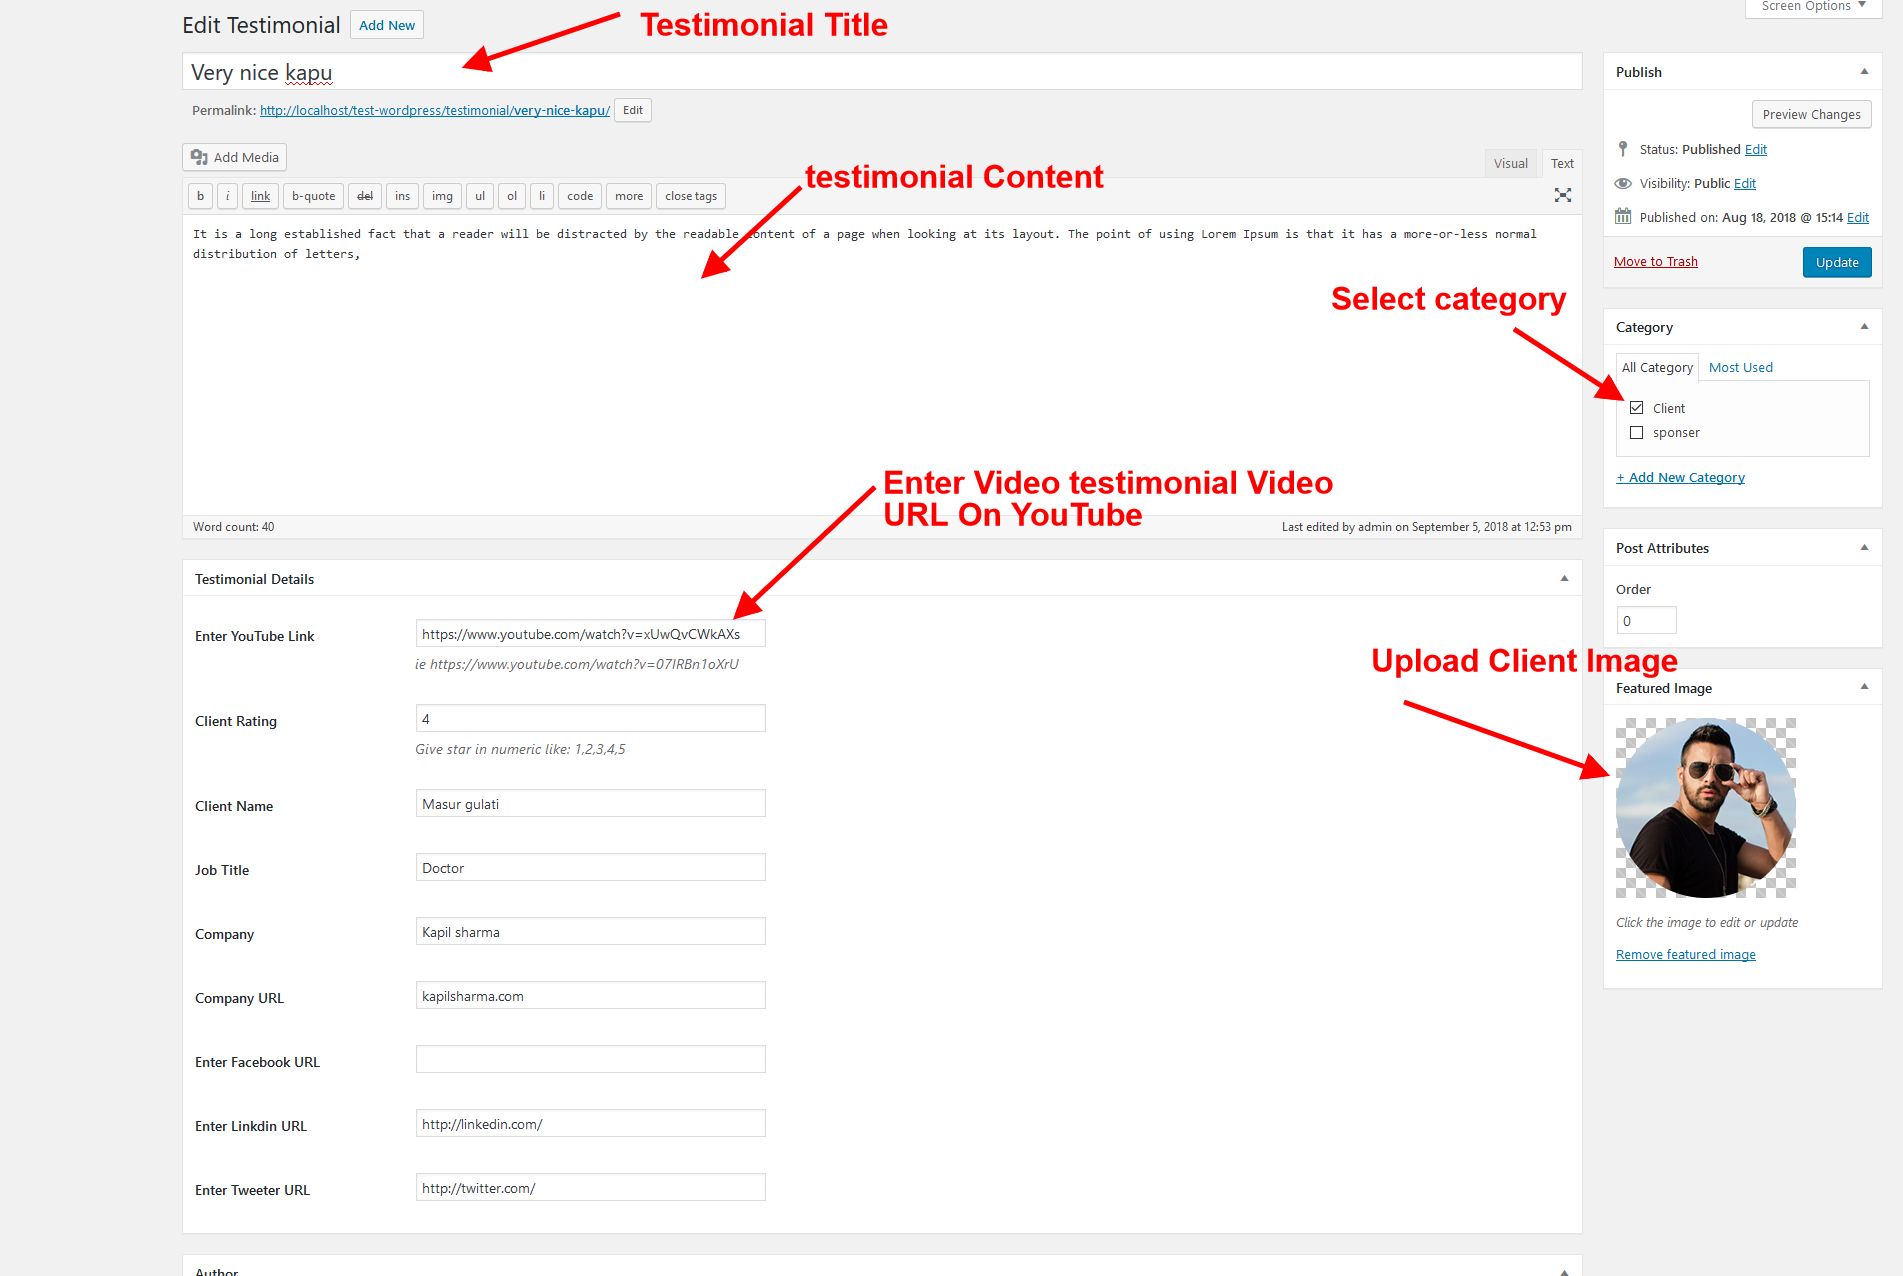Viewport: 1903px width, 1276px height.
Task: Click the code quicktag button
Action: coord(580,196)
